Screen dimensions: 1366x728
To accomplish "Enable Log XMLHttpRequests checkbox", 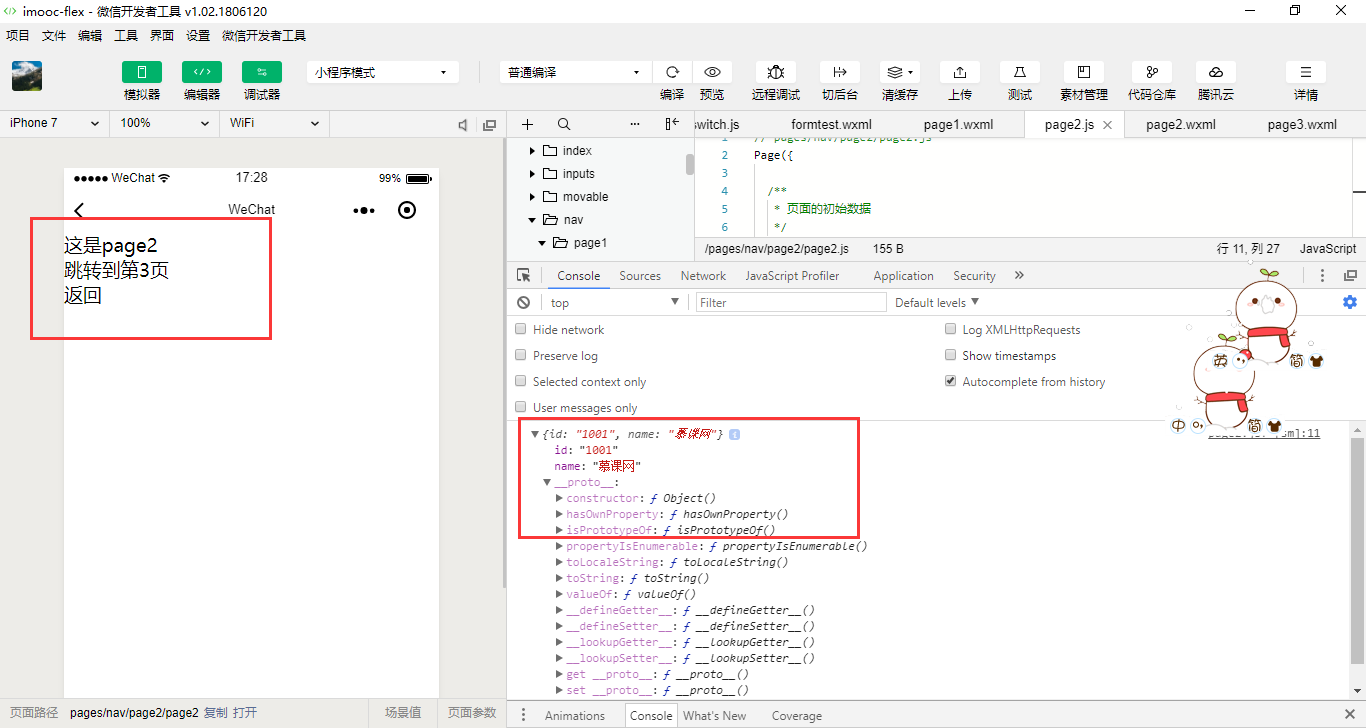I will 950,329.
